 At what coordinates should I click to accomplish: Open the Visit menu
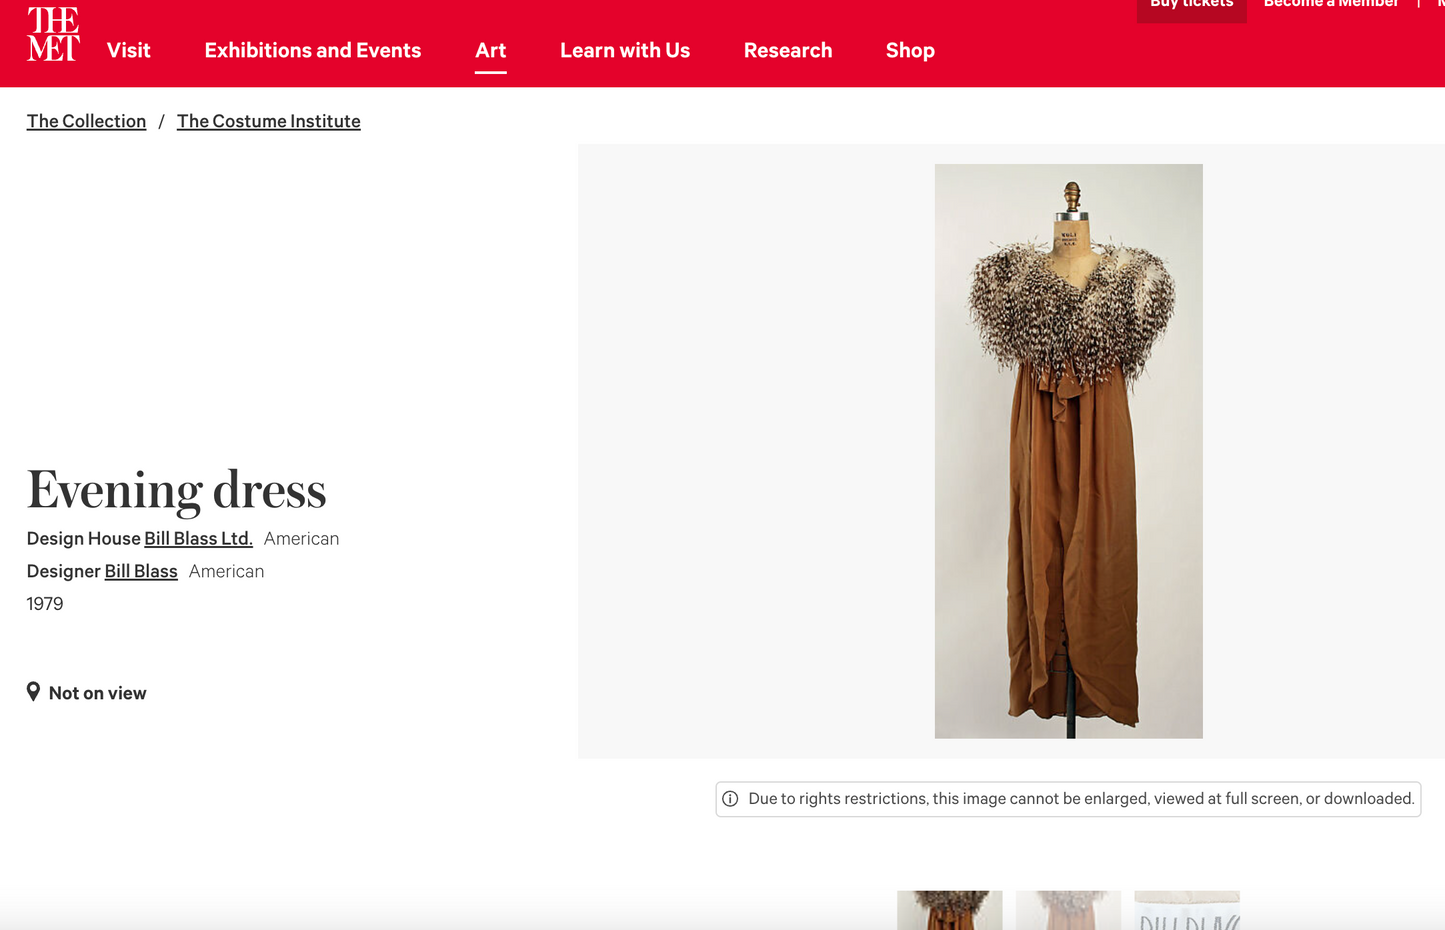(x=129, y=50)
